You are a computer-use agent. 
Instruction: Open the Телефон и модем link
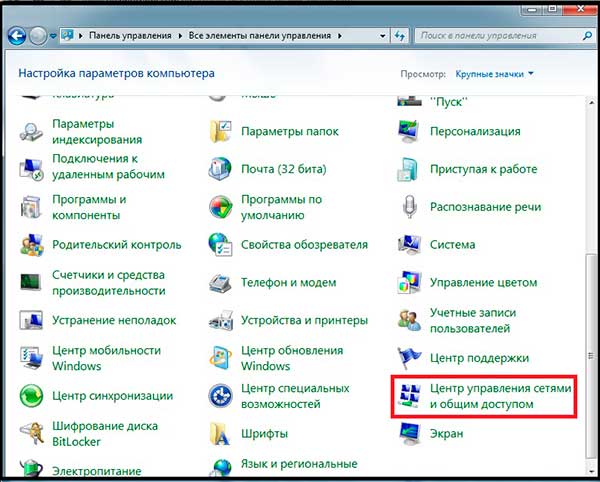point(289,283)
